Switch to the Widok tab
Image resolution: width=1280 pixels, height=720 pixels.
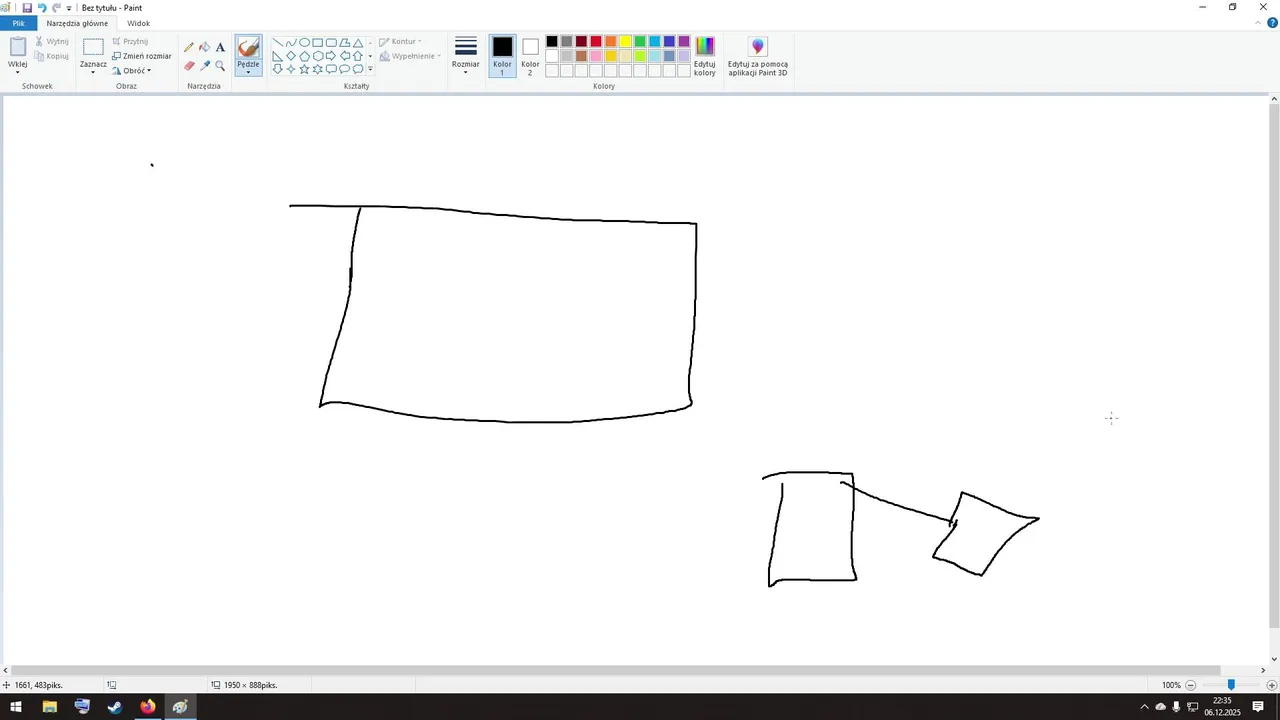[x=139, y=23]
